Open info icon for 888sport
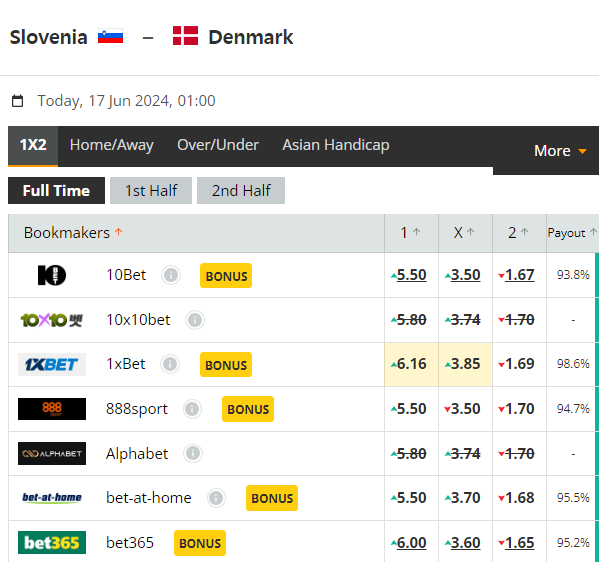Viewport: 599px width, 562px height. coord(192,409)
